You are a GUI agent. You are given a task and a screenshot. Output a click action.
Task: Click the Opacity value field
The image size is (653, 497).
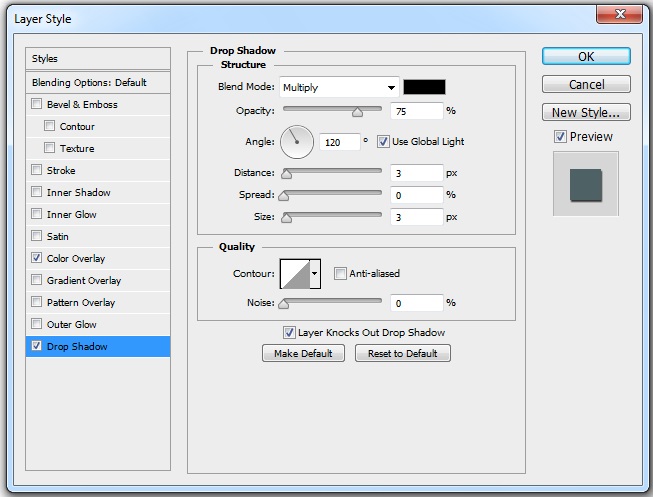coord(416,111)
